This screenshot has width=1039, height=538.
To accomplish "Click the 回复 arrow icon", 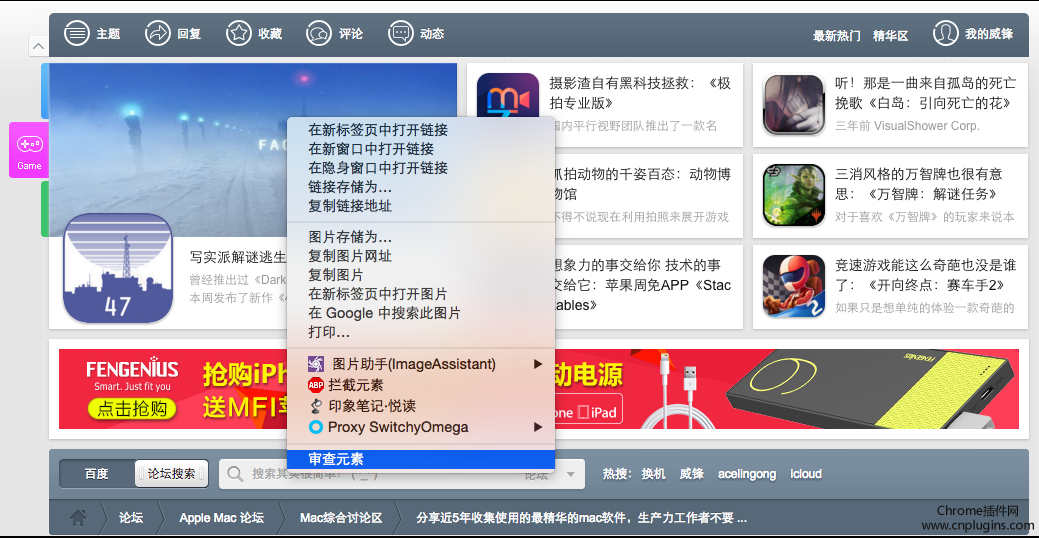I will [158, 33].
